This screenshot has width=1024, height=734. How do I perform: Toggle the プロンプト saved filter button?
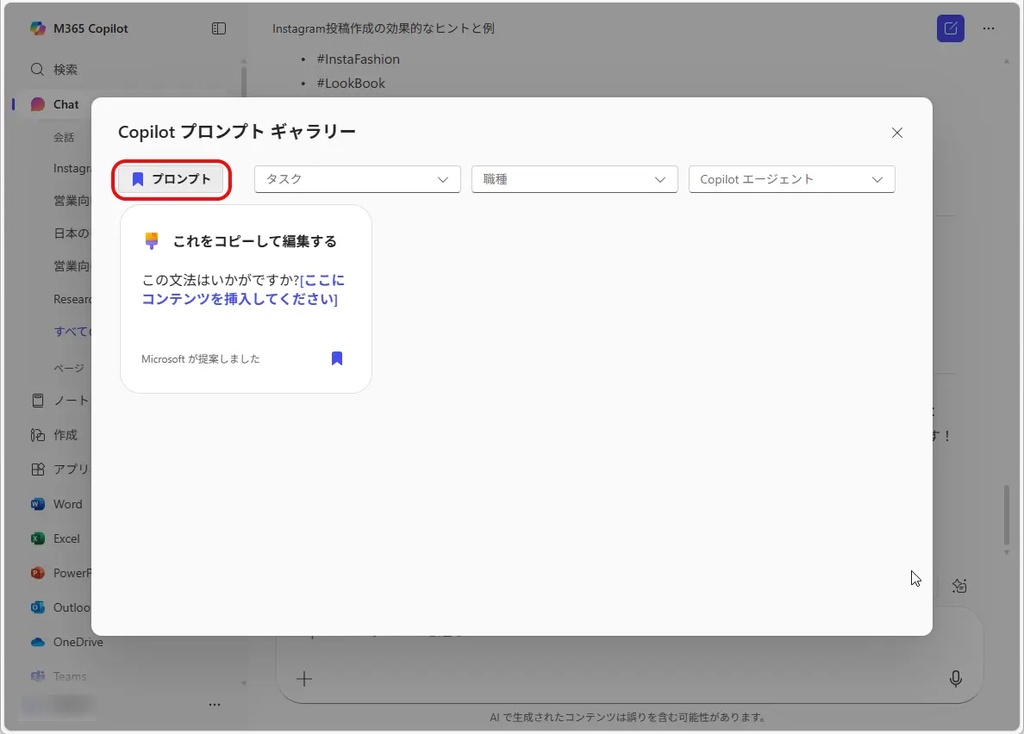(172, 179)
